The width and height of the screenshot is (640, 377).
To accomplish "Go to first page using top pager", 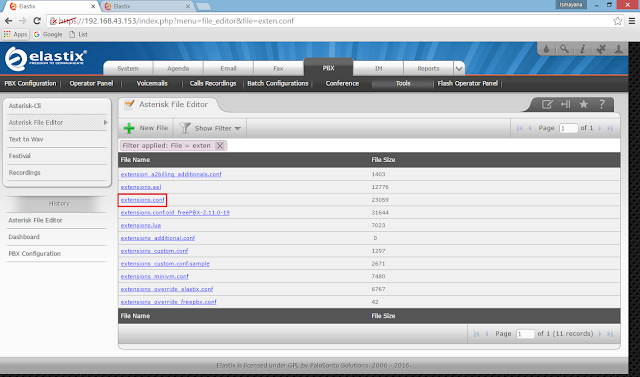I will click(x=520, y=128).
